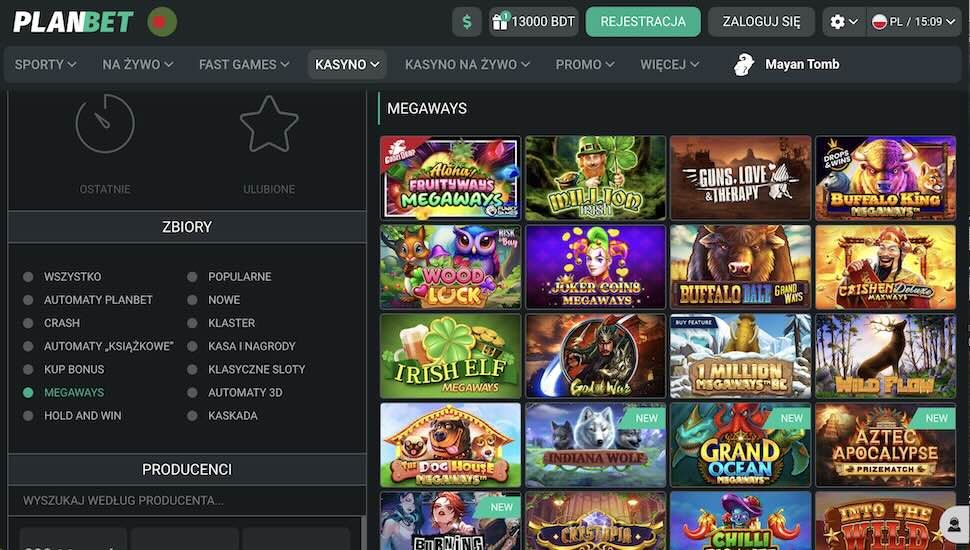Open Buffalo Dale Grand Ways game
Screen dimensions: 970x550
pos(740,267)
